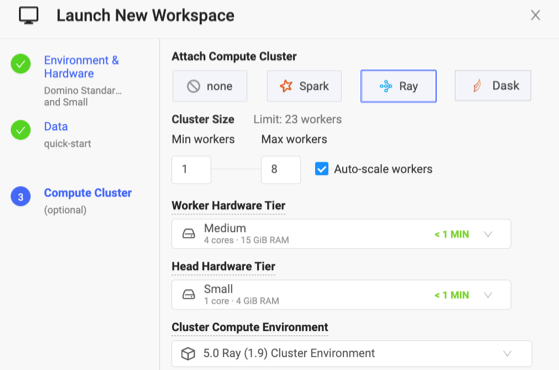This screenshot has width=559, height=370.
Task: Click the none prohibited circle icon
Action: tap(193, 86)
